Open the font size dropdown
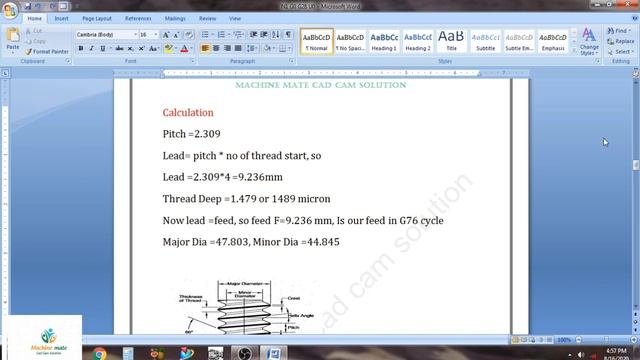The width and height of the screenshot is (640, 360). pyautogui.click(x=156, y=35)
